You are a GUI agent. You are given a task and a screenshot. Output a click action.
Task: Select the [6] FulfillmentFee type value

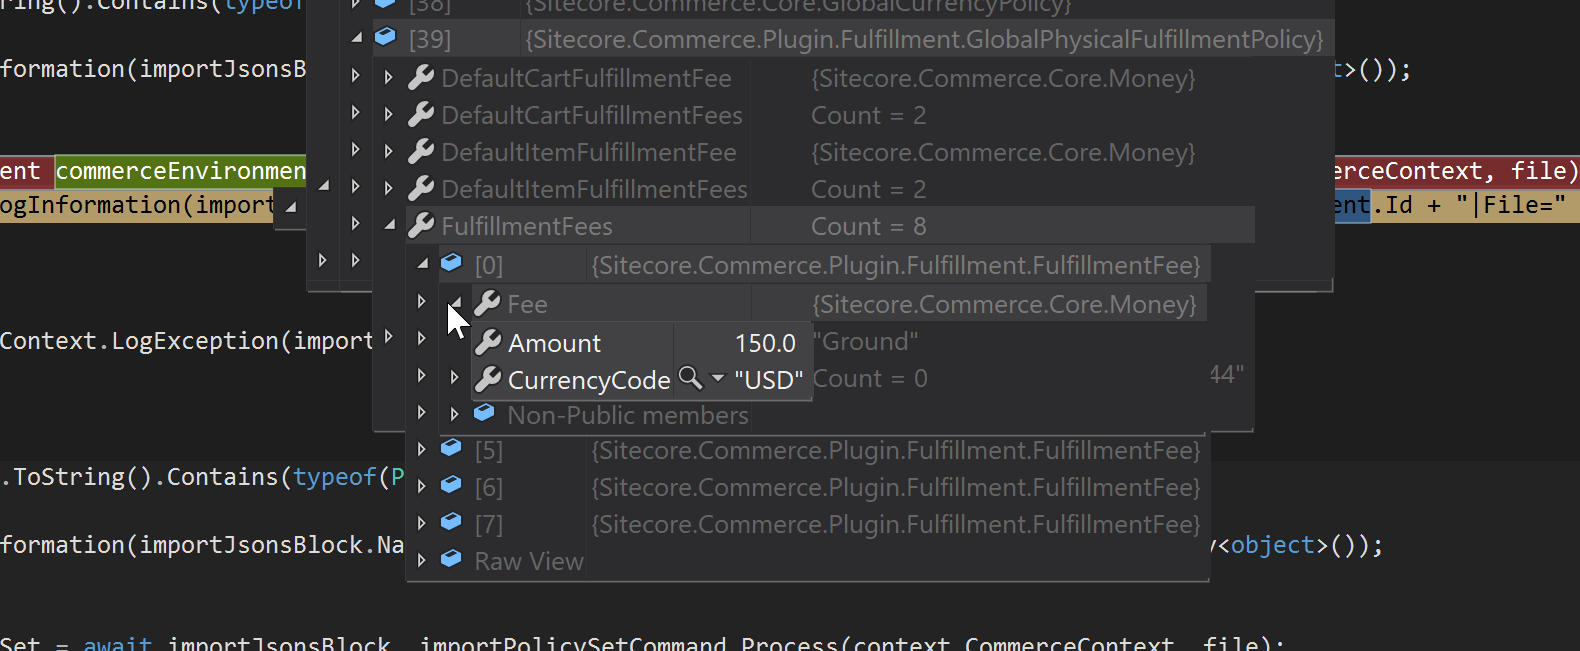click(x=896, y=487)
